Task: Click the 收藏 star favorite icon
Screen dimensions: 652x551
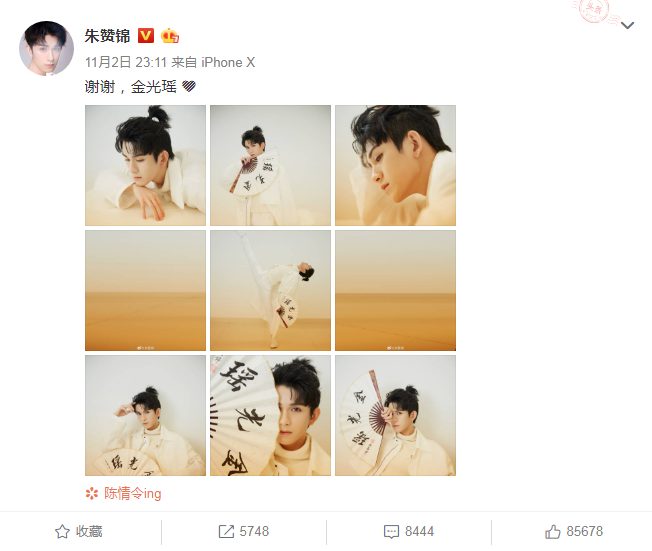Action: pos(62,531)
